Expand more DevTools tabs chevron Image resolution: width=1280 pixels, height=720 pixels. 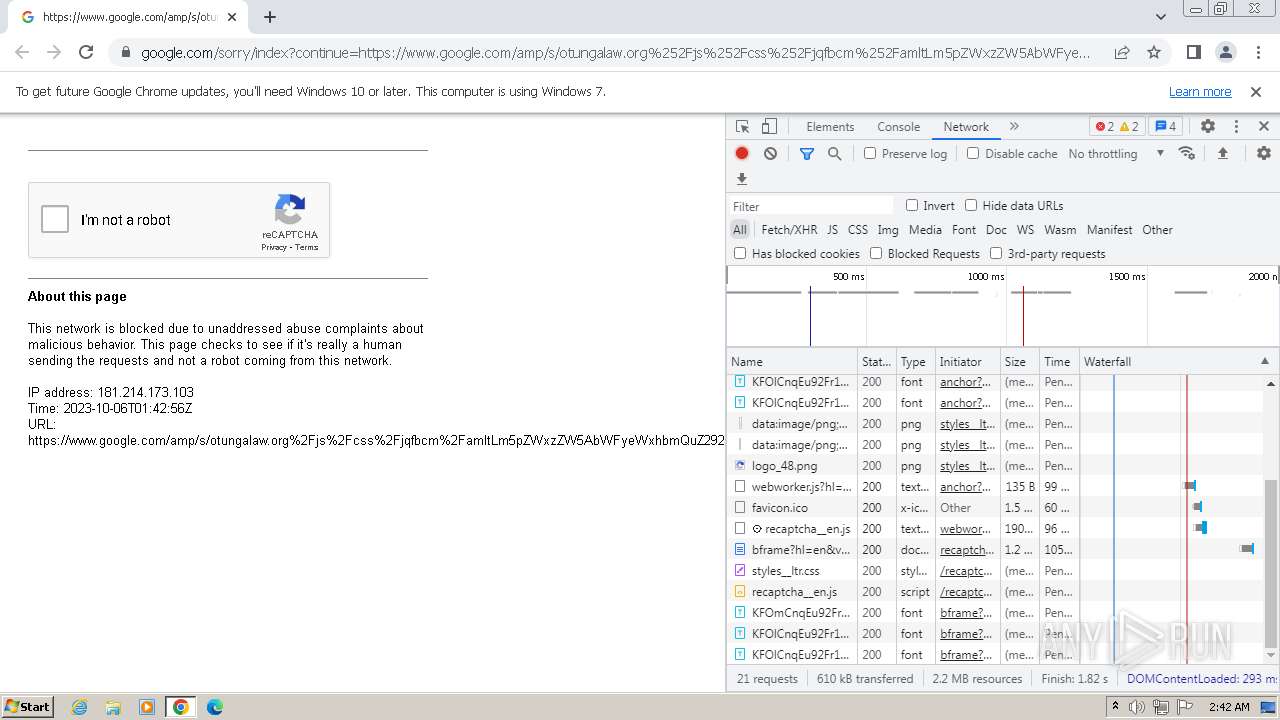(x=1014, y=127)
